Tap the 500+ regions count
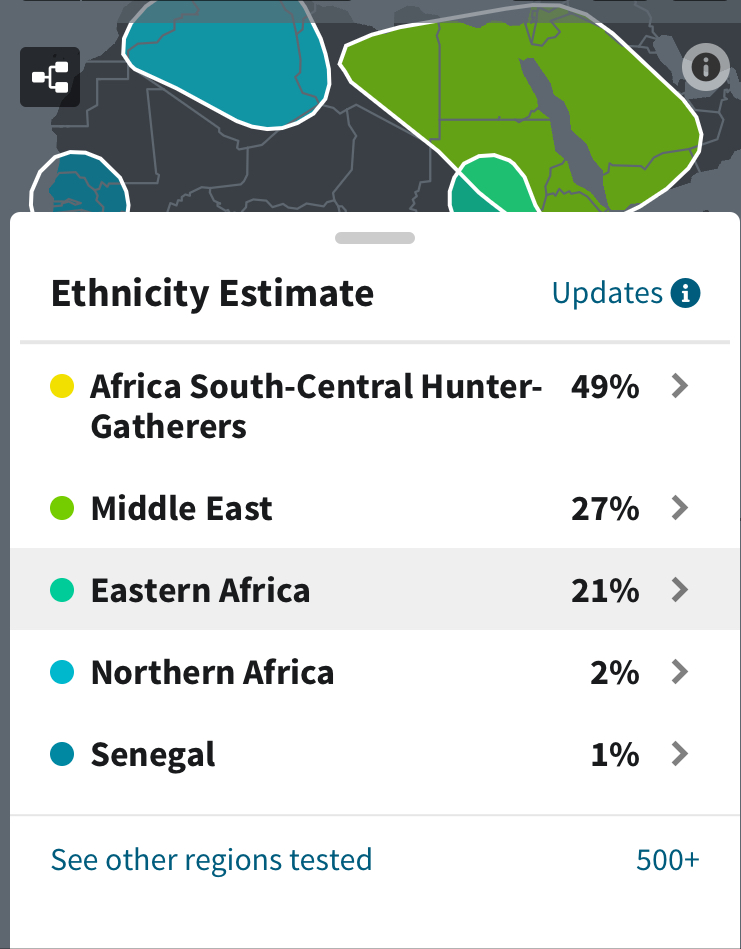This screenshot has height=949, width=741. click(668, 860)
